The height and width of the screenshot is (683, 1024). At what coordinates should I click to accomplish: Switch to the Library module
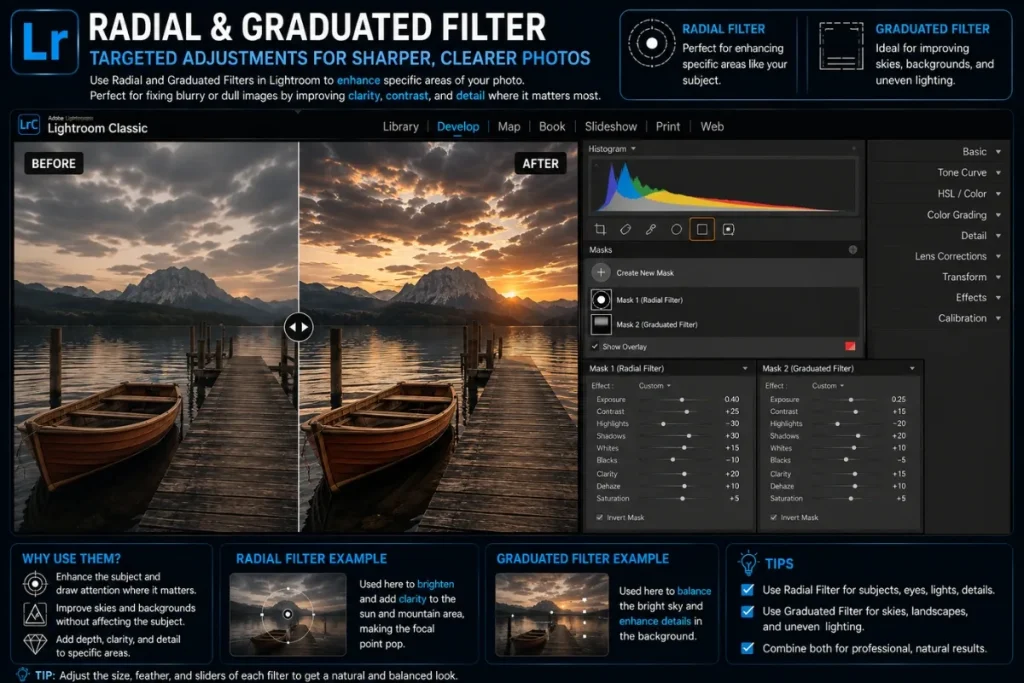tap(400, 127)
